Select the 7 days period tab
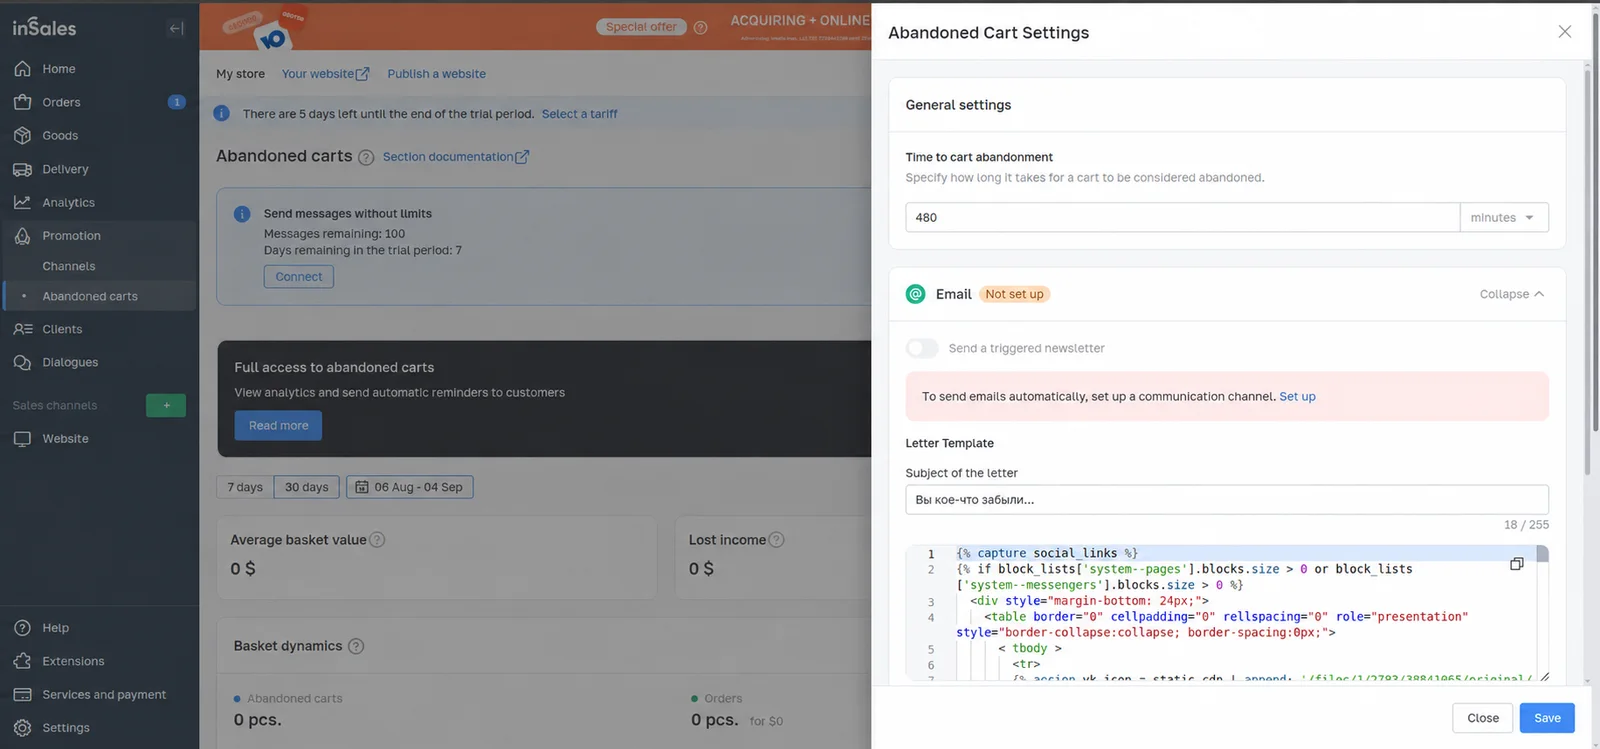Screen dimensions: 1600x749 click(x=245, y=487)
